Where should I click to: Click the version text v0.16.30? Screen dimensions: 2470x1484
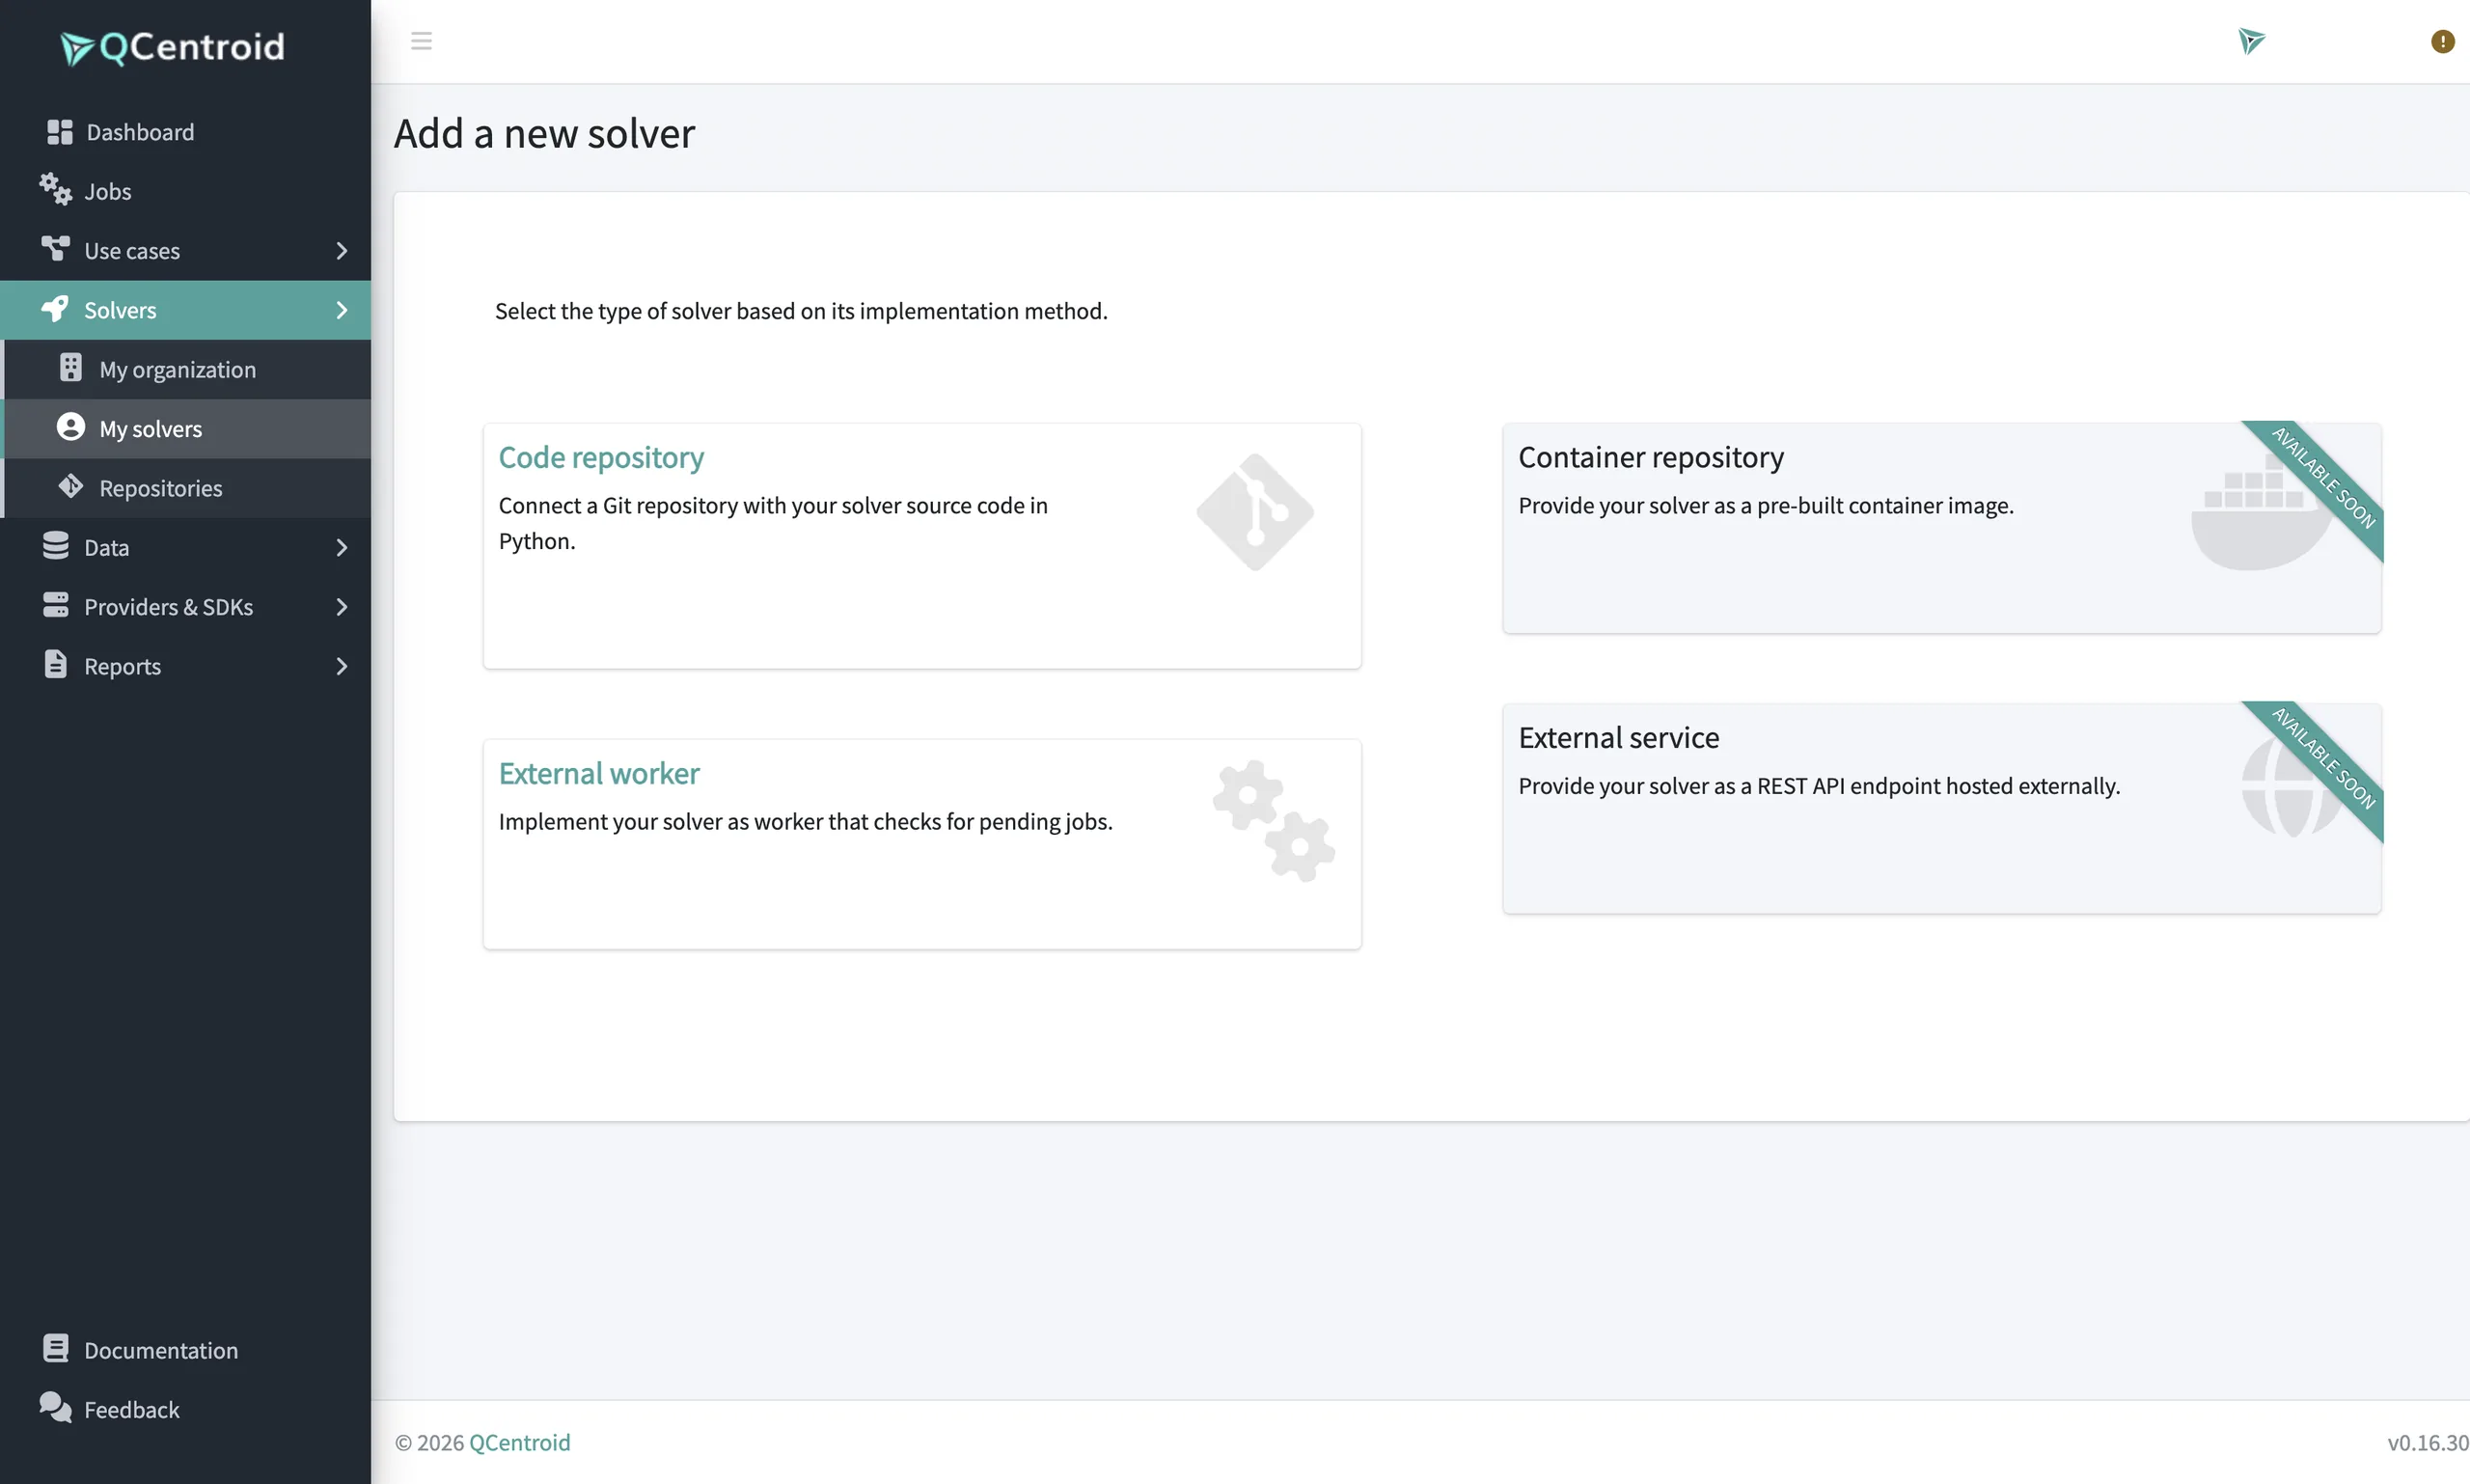2428,1442
